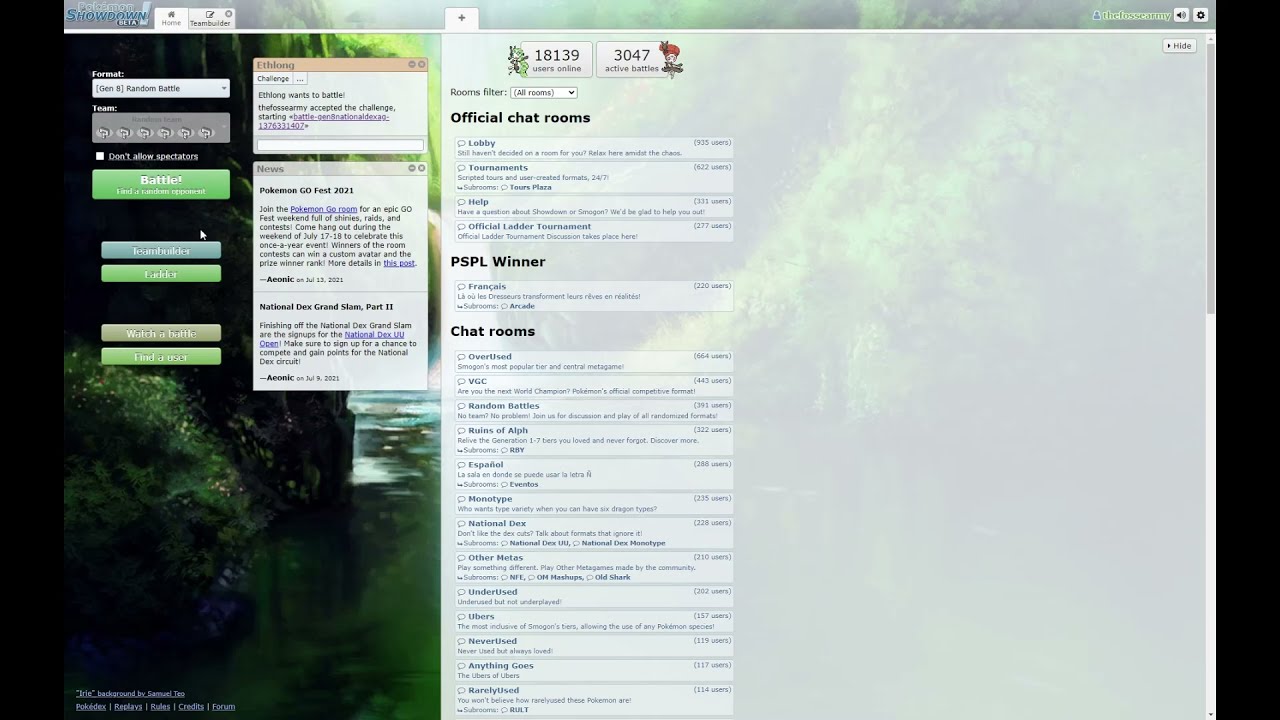The height and width of the screenshot is (720, 1280).
Task: Open the Format dropdown showing Gen 8 Random Battle
Action: [161, 88]
